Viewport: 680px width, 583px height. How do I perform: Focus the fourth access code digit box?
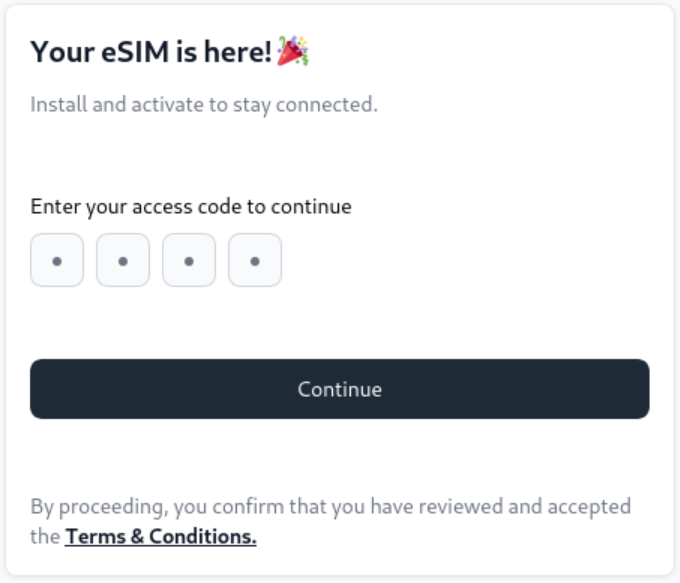[255, 260]
